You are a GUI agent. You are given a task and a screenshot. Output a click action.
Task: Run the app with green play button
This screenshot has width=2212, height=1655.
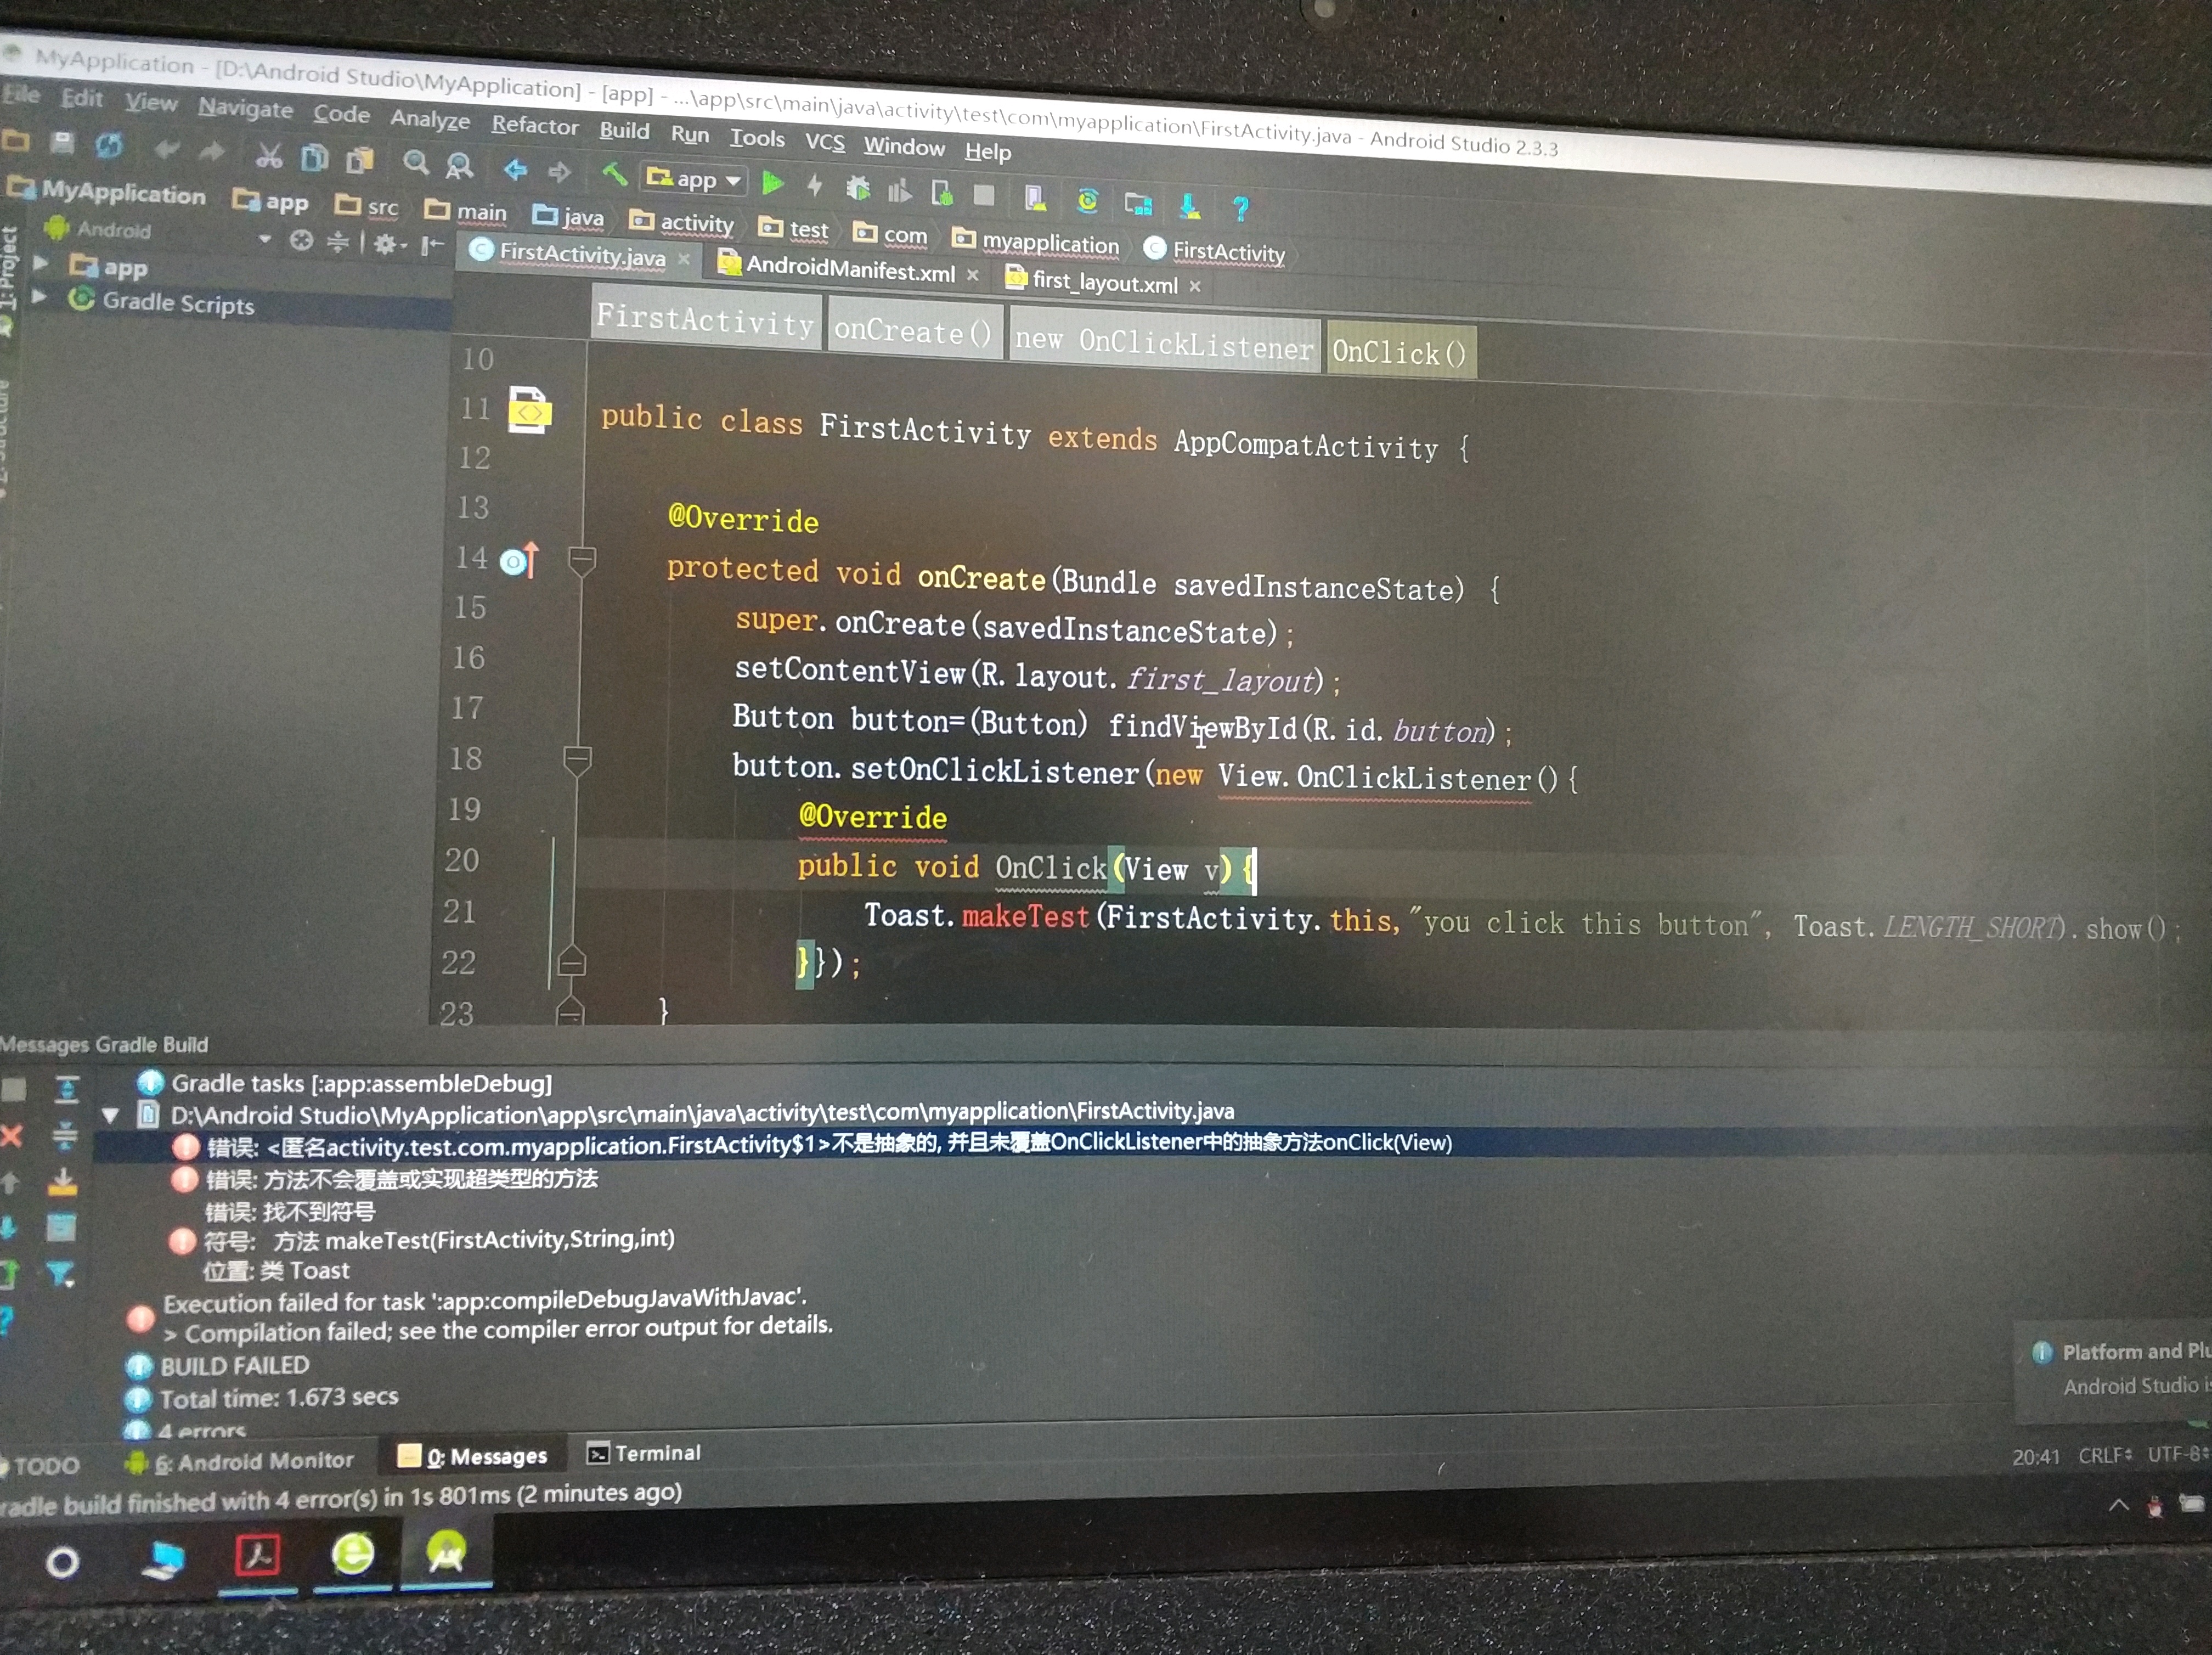[772, 183]
